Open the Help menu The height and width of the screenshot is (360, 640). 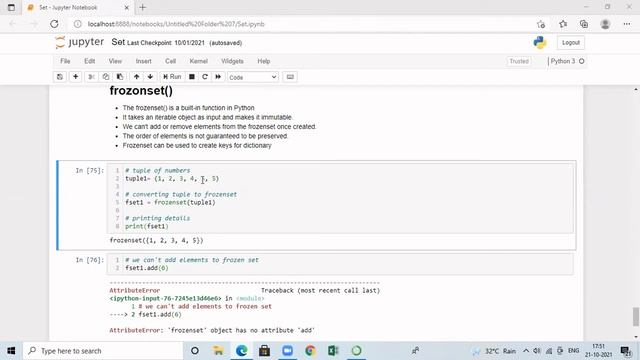(x=264, y=61)
